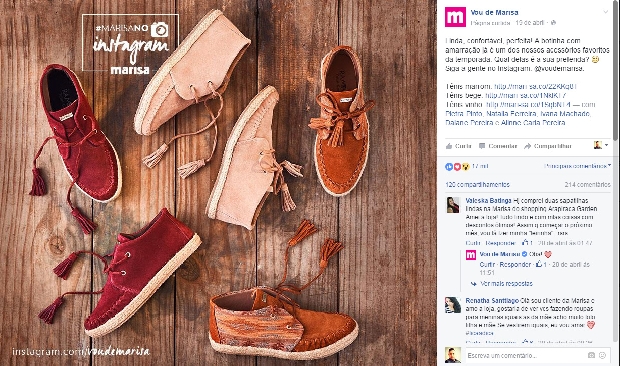The width and height of the screenshot is (620, 366).
Task: Open the 120 compartilhamentos link
Action: tap(477, 185)
